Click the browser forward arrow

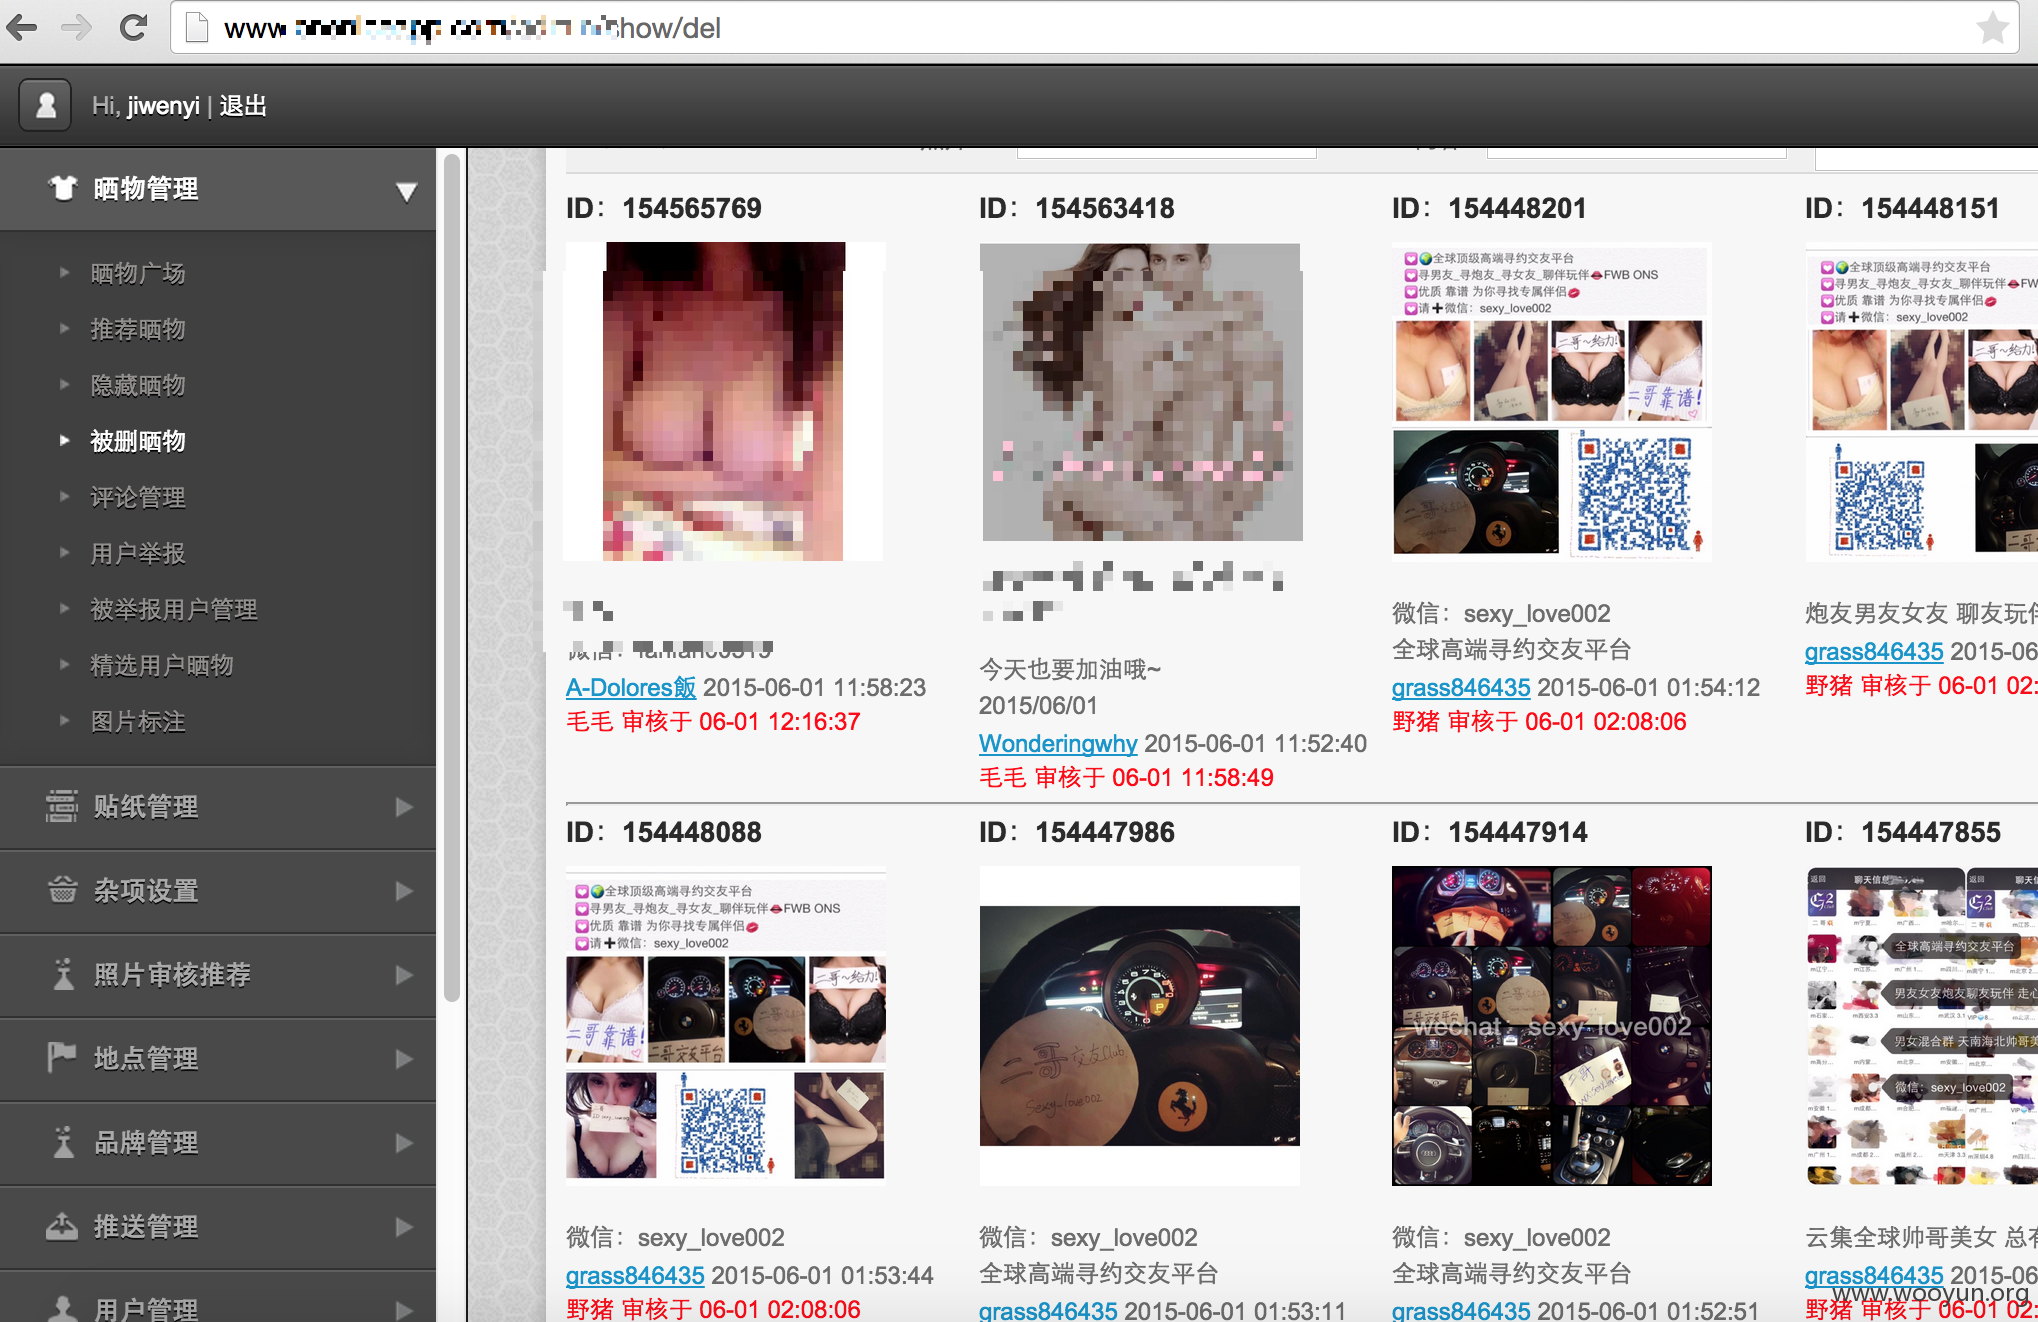coord(76,27)
